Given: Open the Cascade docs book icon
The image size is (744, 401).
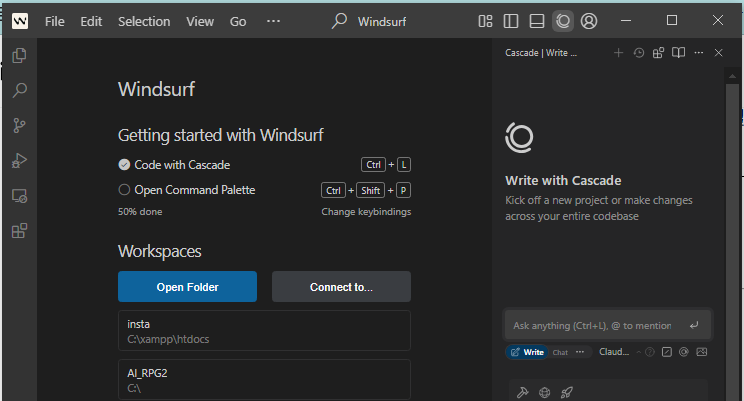Looking at the screenshot, I should pos(679,53).
